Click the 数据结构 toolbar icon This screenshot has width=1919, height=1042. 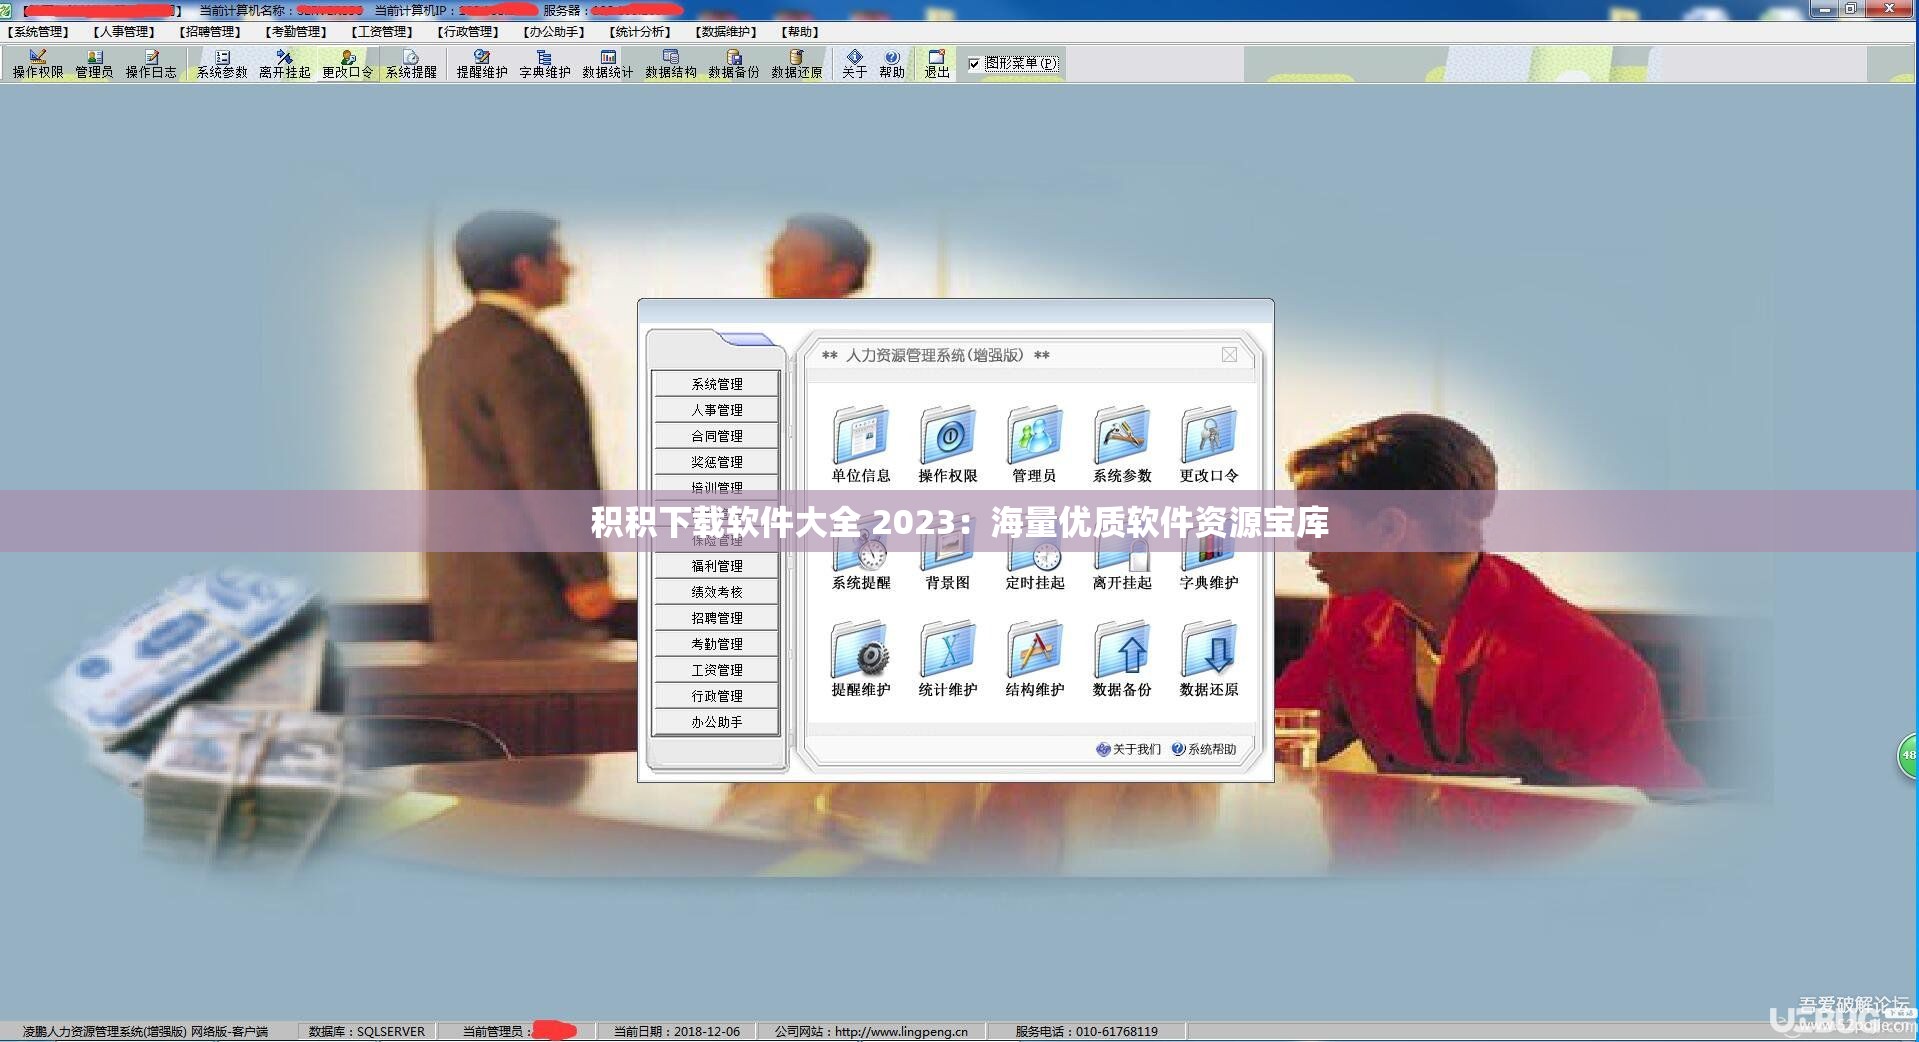coord(671,64)
